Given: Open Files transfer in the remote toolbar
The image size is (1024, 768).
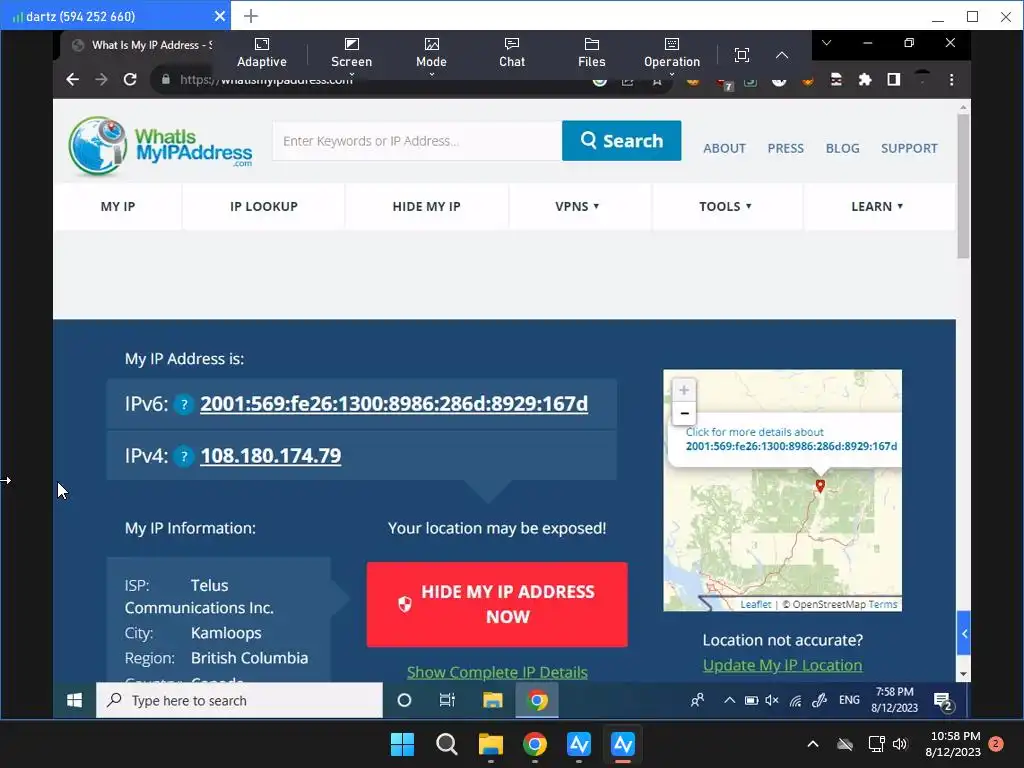Looking at the screenshot, I should pyautogui.click(x=592, y=53).
